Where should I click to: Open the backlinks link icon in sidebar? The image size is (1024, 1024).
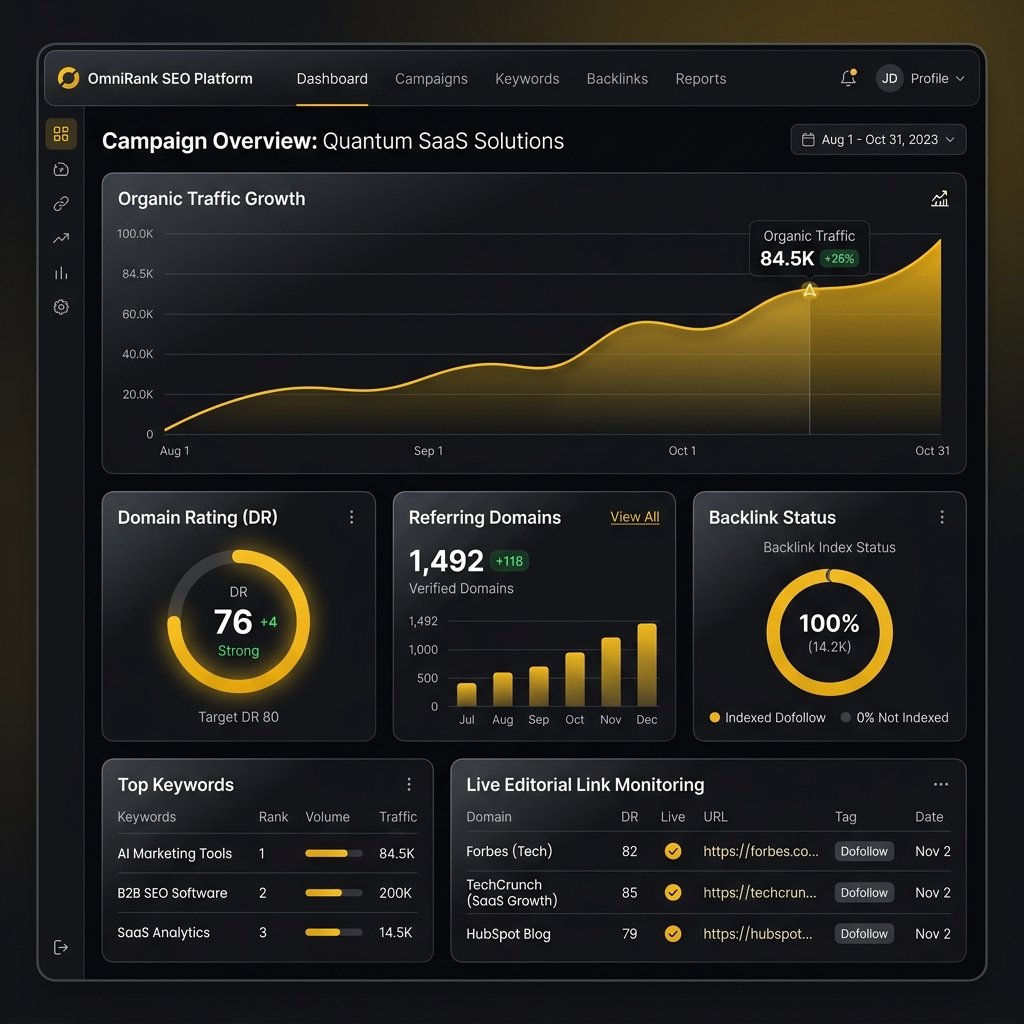pyautogui.click(x=61, y=204)
